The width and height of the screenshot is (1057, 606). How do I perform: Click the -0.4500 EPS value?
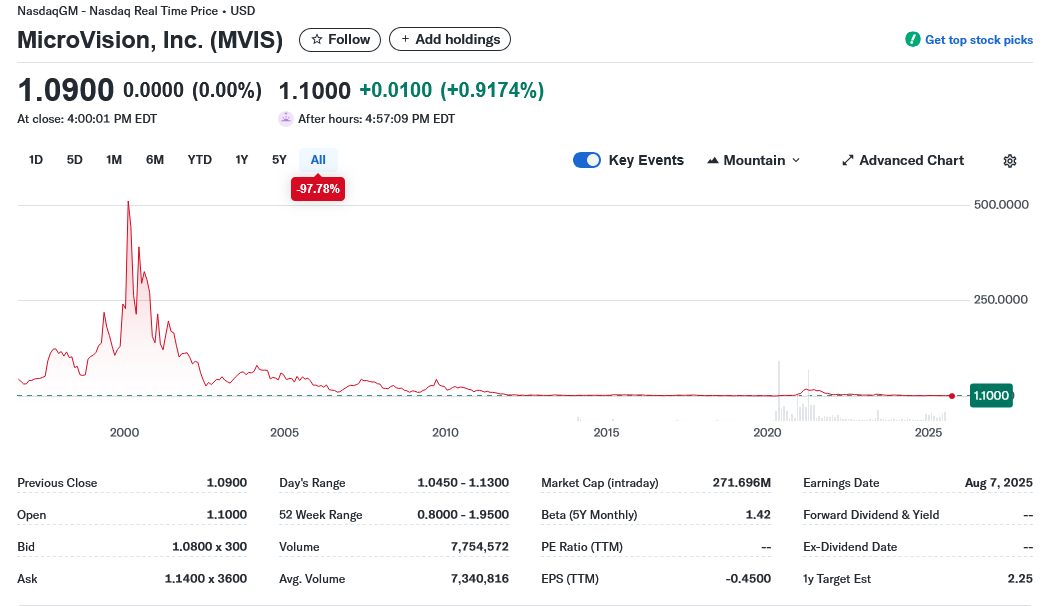748,579
